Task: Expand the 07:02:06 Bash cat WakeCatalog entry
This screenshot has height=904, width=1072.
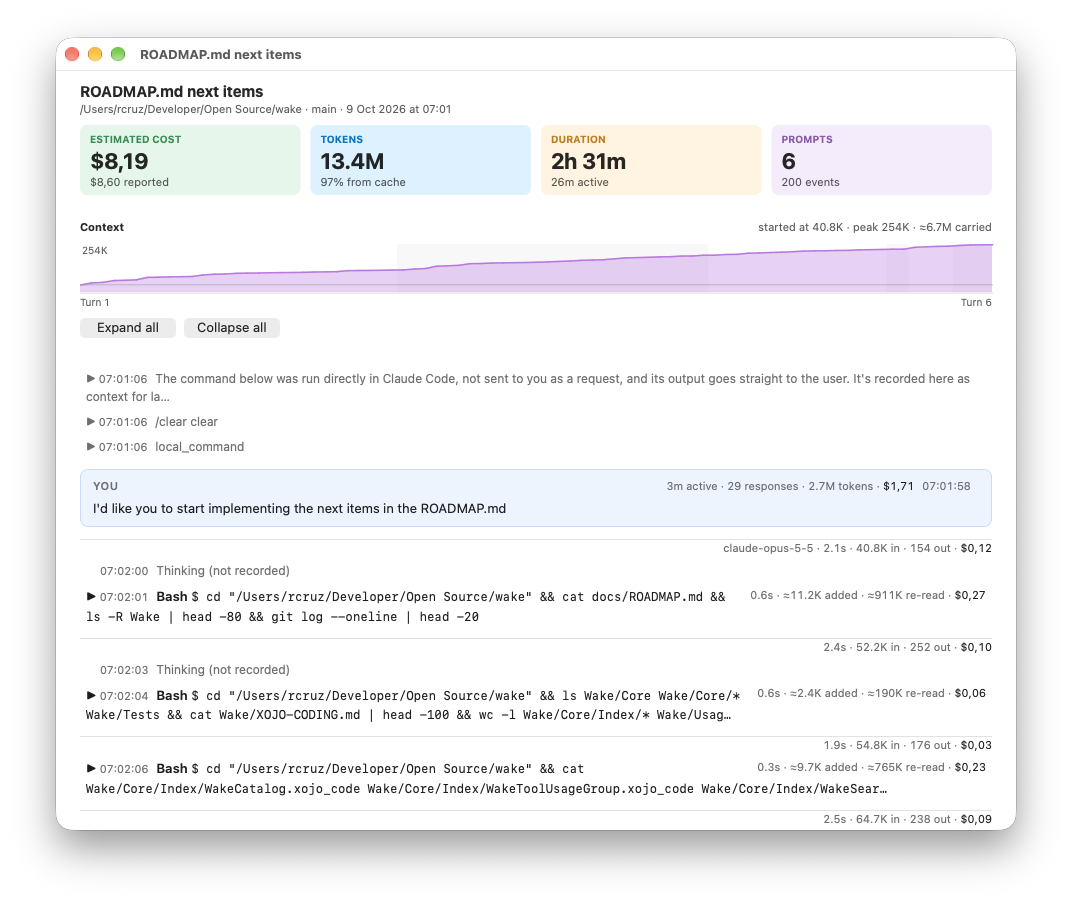Action: [90, 769]
